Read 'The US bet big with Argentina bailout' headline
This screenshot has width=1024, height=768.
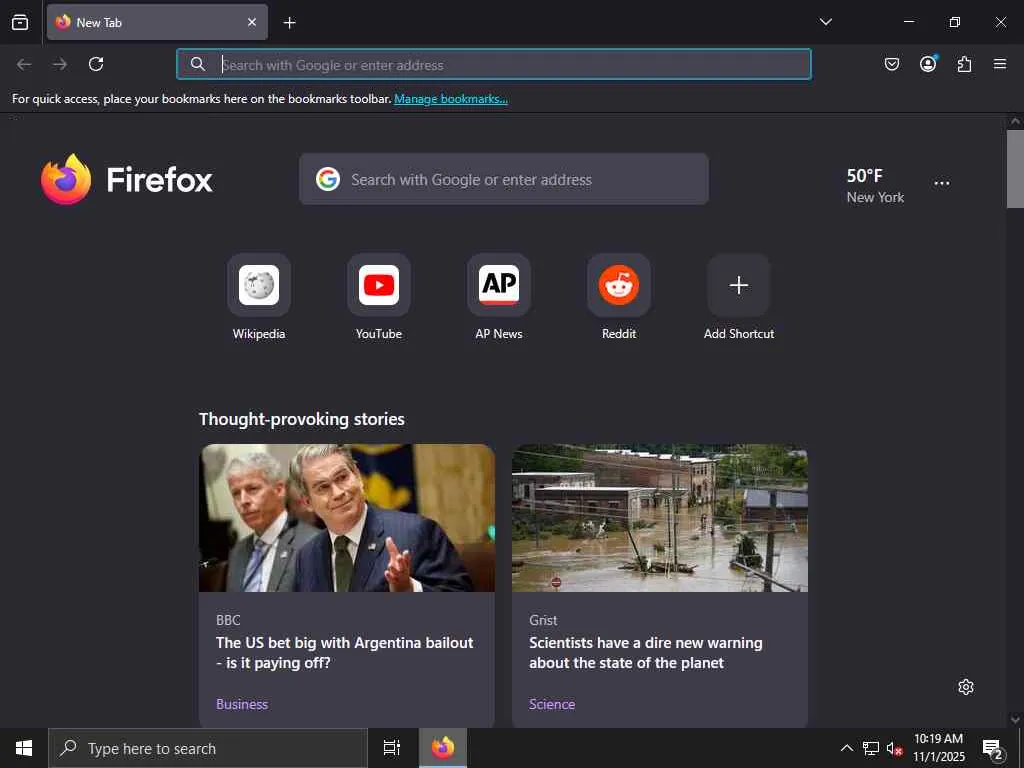coord(345,652)
